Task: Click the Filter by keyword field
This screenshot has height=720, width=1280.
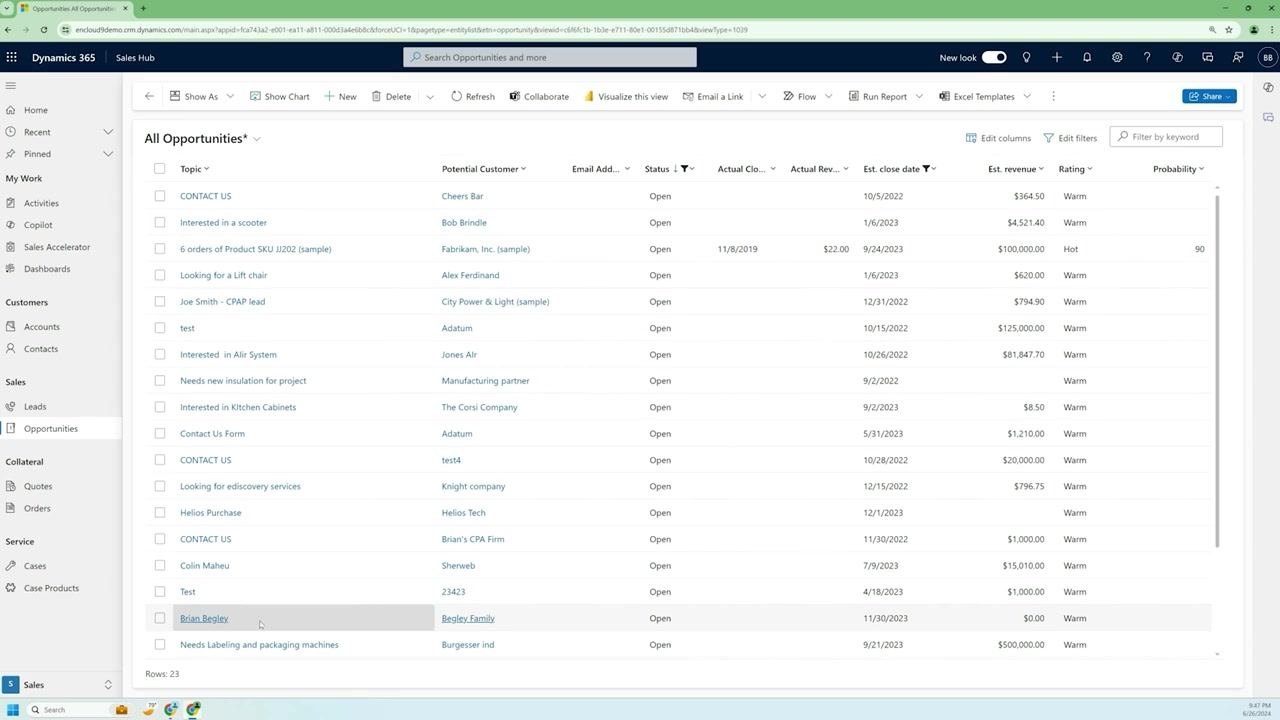Action: pyautogui.click(x=1166, y=137)
